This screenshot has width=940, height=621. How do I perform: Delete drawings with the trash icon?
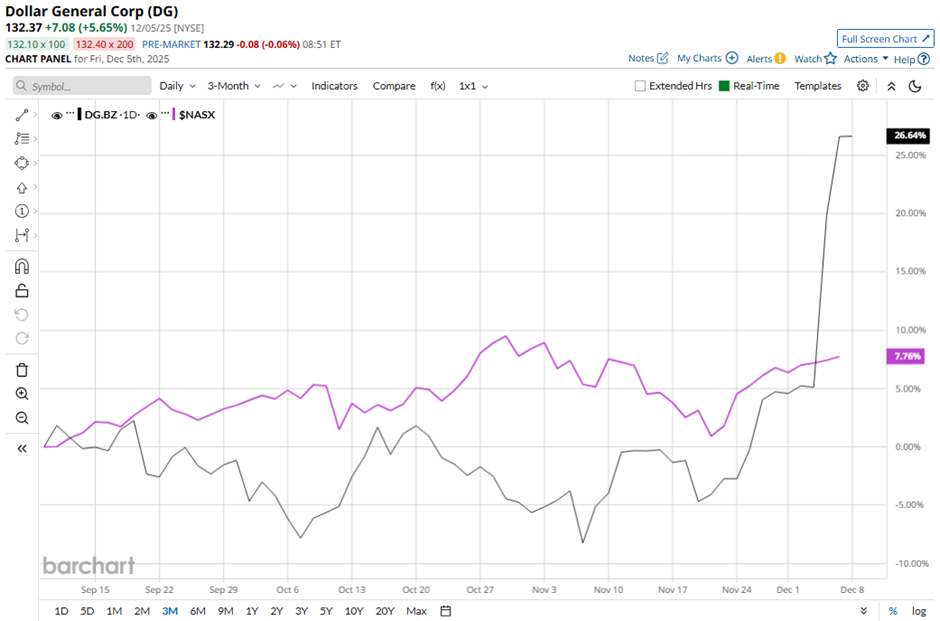[22, 370]
